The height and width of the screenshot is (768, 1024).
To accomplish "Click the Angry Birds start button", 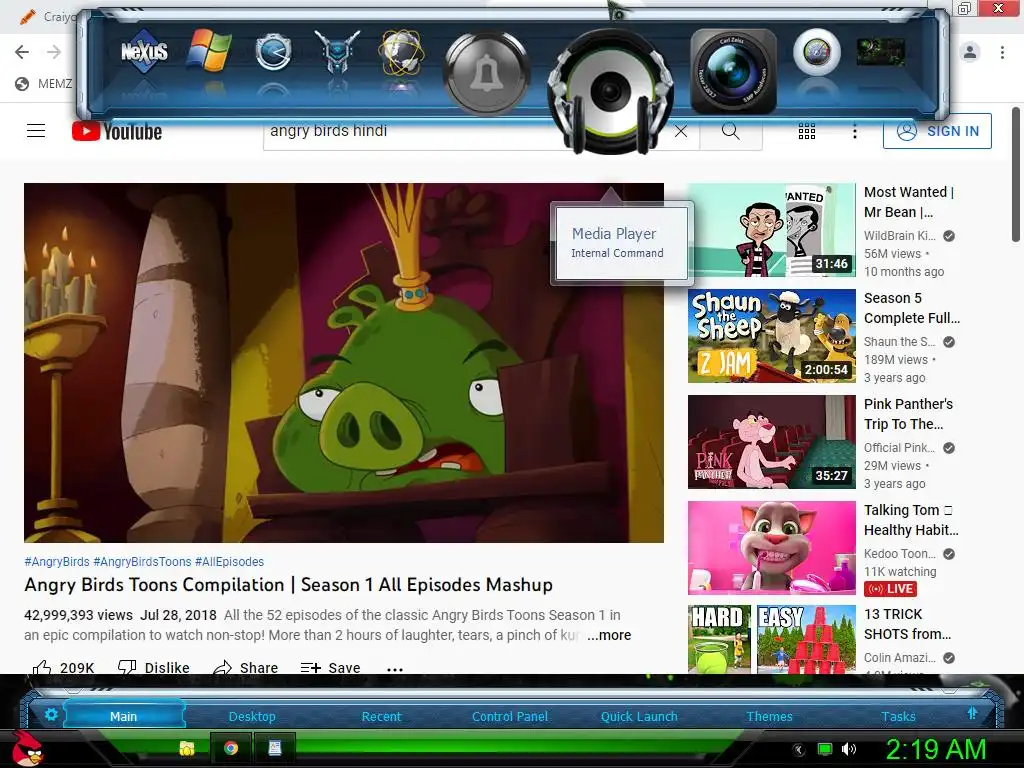I will [27, 748].
